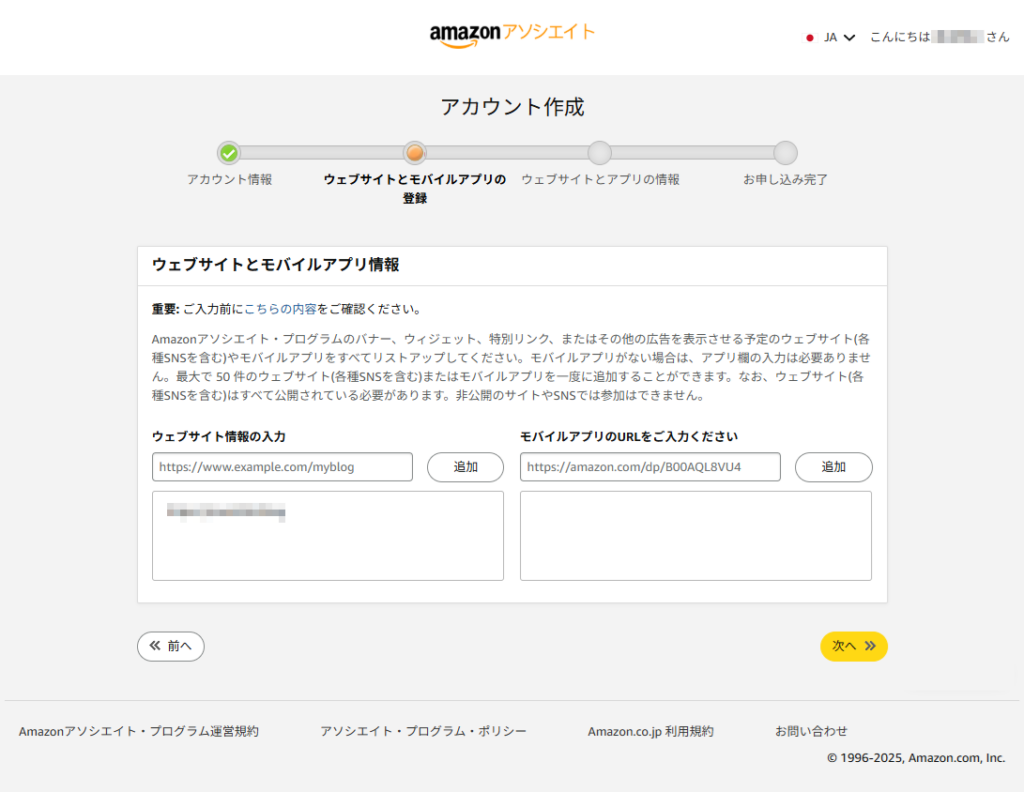Click the Japan flag icon
1024x792 pixels.
coord(810,38)
